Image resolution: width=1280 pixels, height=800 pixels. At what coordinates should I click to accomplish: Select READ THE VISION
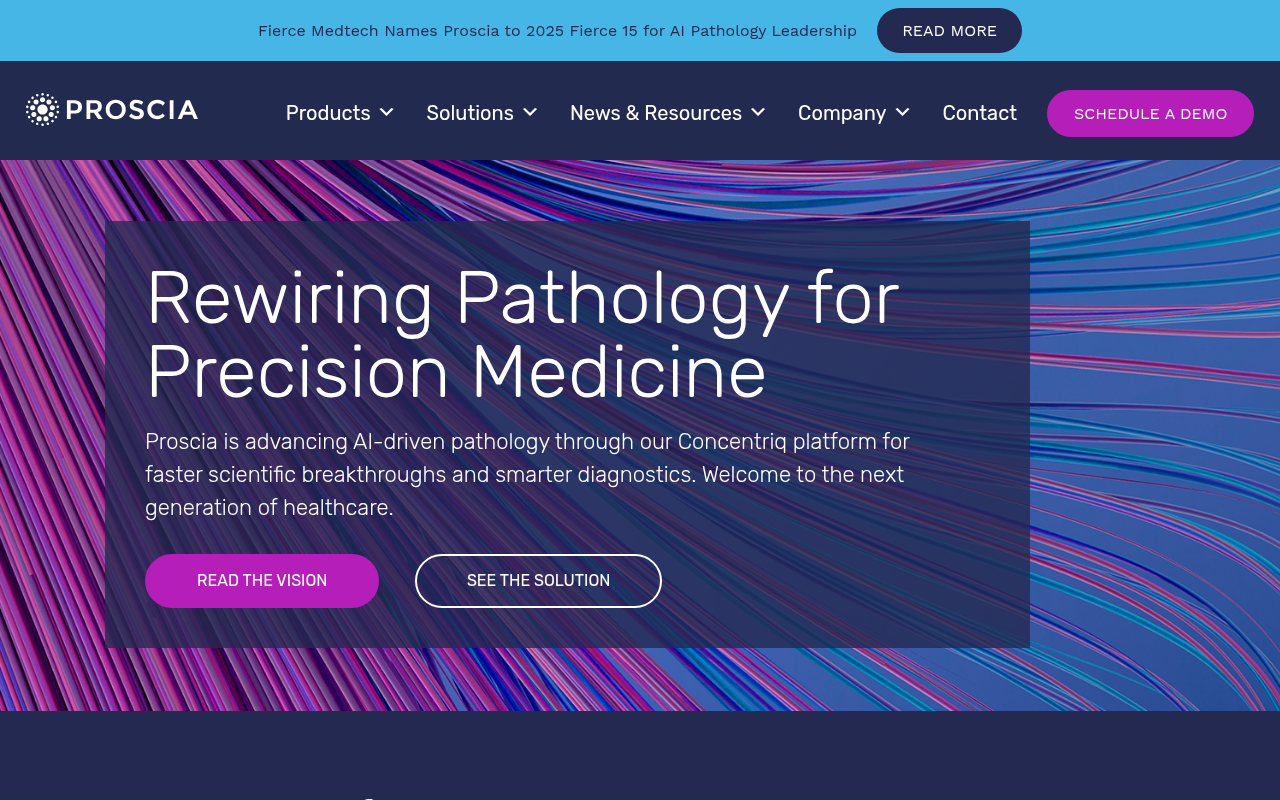click(x=262, y=580)
